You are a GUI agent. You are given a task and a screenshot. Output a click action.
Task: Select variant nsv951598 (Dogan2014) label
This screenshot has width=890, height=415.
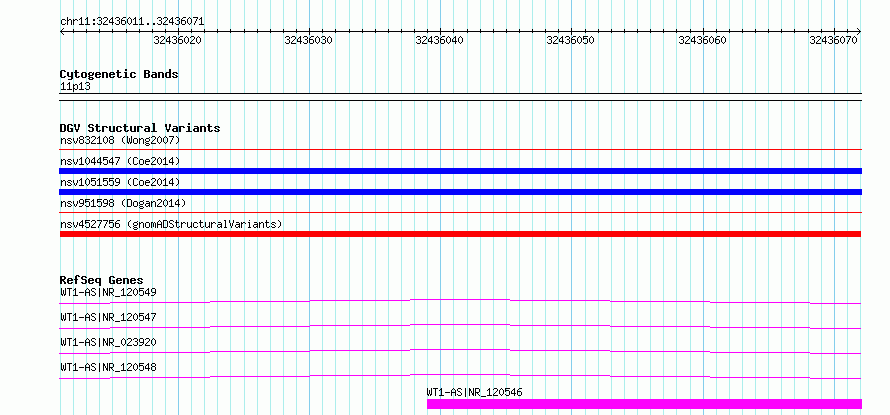tap(123, 203)
